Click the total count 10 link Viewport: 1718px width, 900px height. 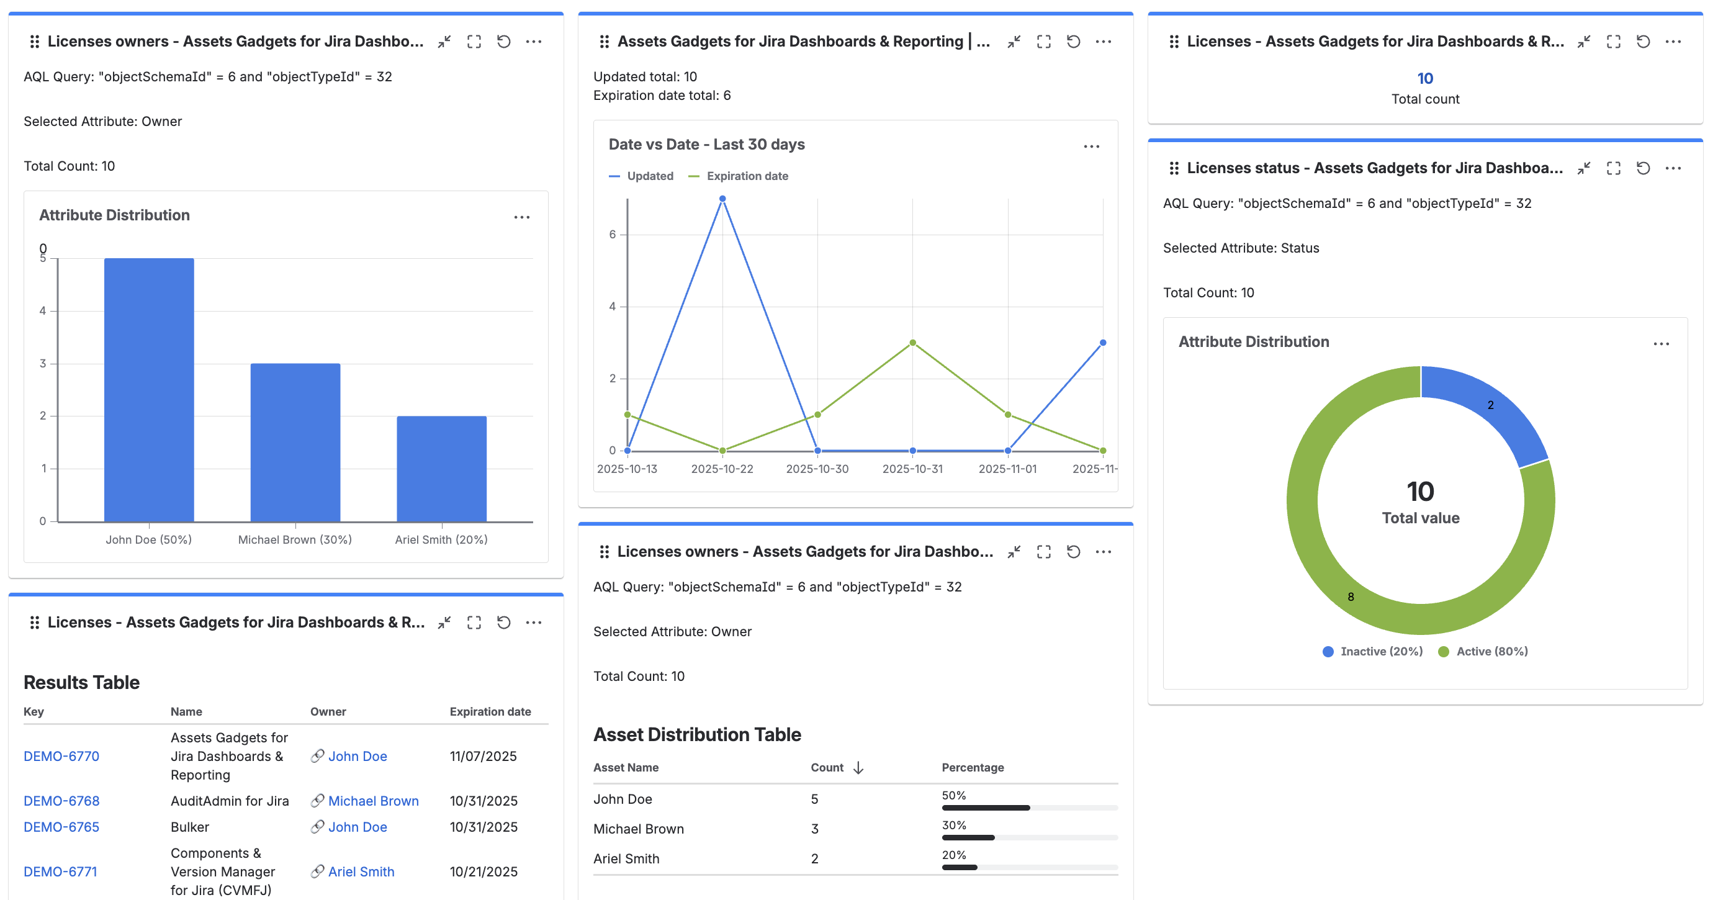1424,78
